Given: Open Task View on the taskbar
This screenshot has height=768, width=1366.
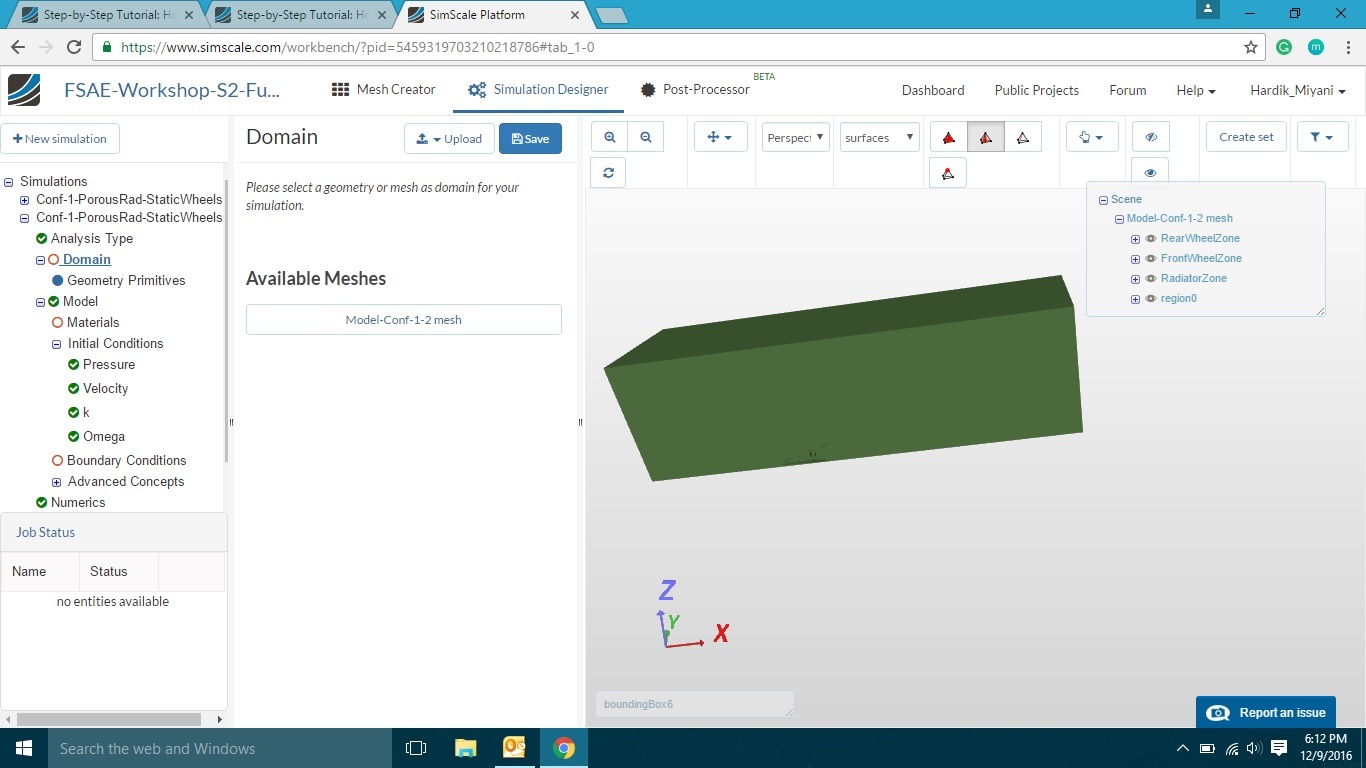Looking at the screenshot, I should (416, 748).
